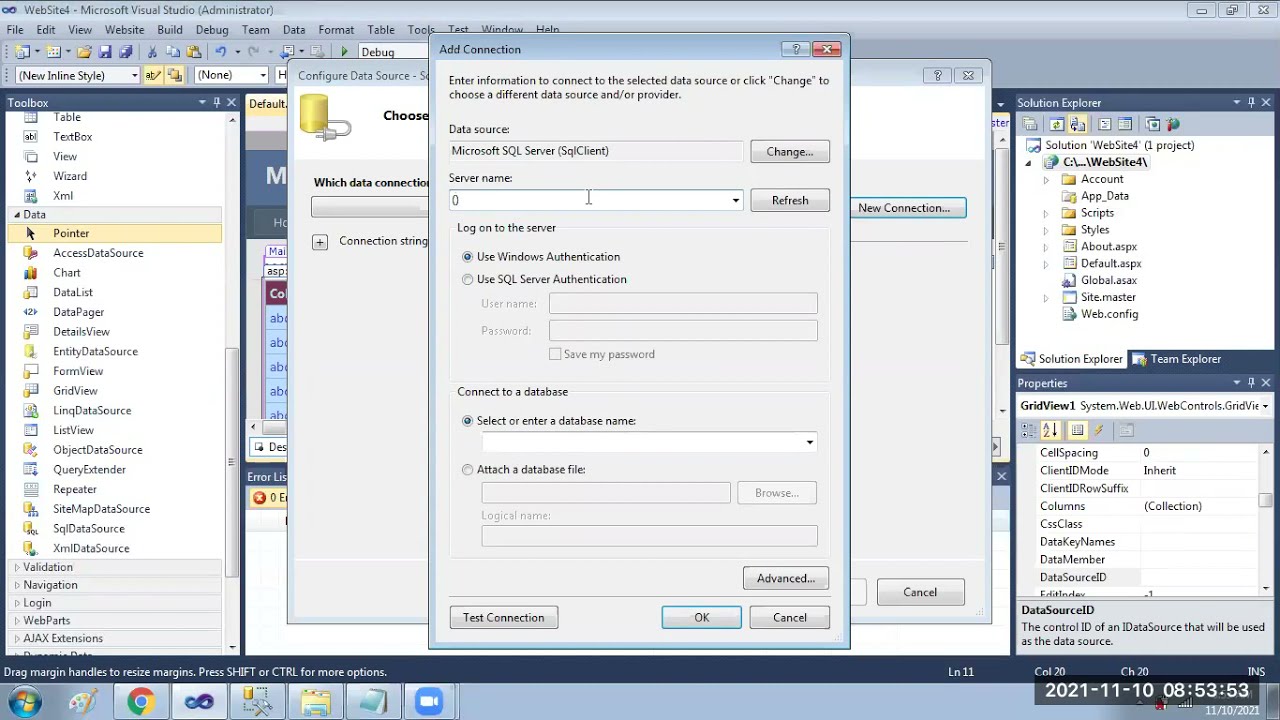Click the Paste toolbar icon

point(193,52)
